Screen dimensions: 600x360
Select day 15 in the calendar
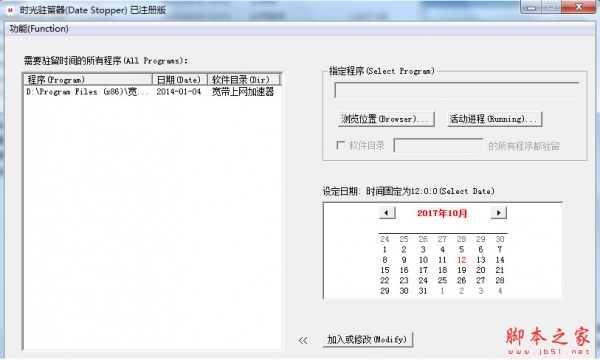[x=385, y=270]
